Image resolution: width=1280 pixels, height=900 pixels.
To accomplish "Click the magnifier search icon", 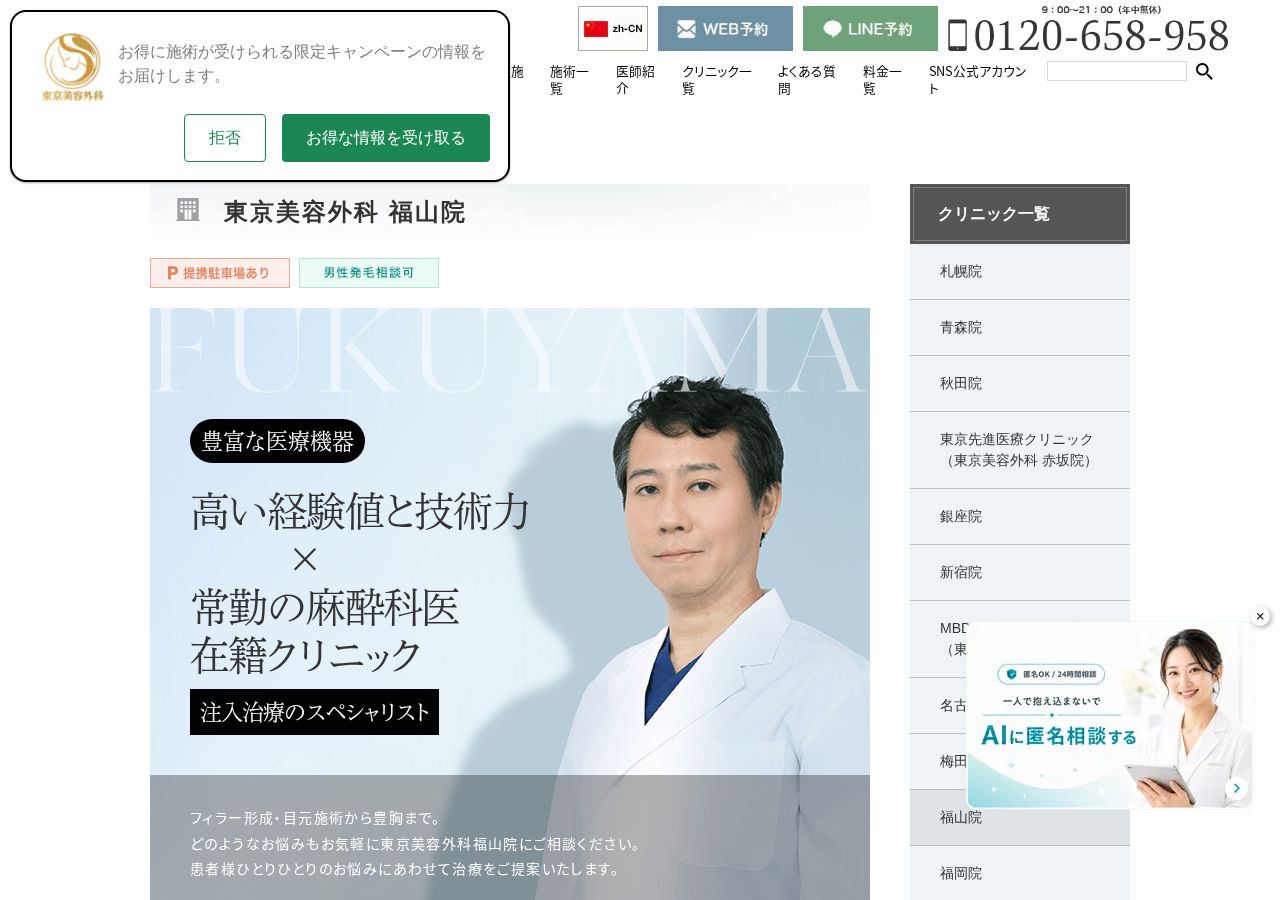I will point(1205,71).
